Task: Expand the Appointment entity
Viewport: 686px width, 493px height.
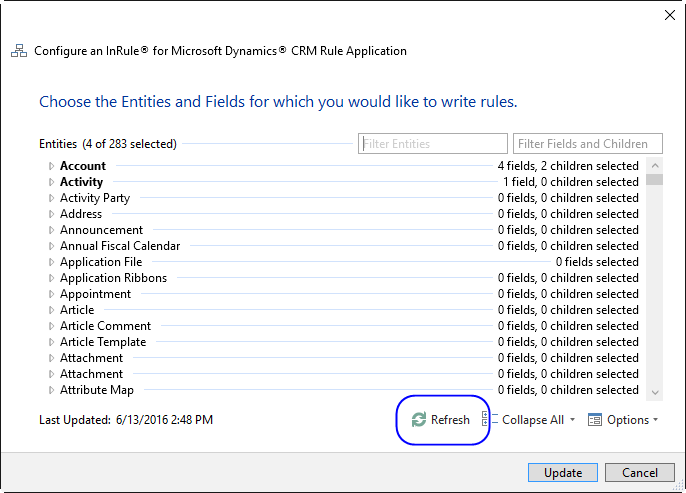Action: click(x=51, y=294)
